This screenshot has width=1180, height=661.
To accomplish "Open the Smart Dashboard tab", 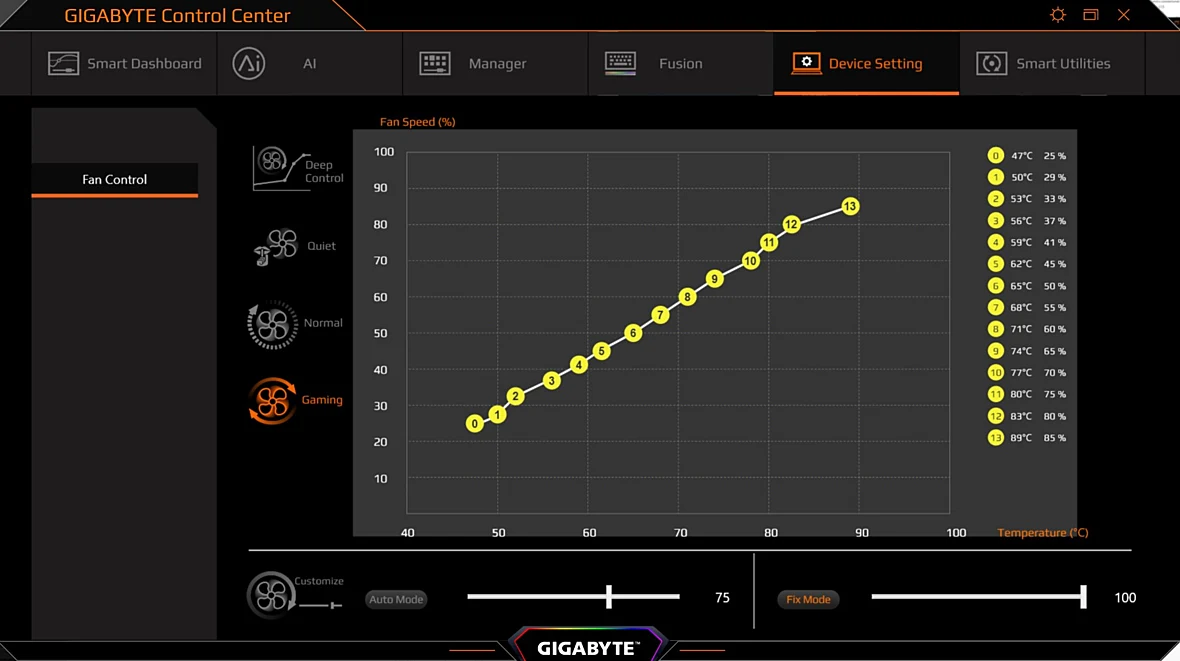I will coord(124,63).
